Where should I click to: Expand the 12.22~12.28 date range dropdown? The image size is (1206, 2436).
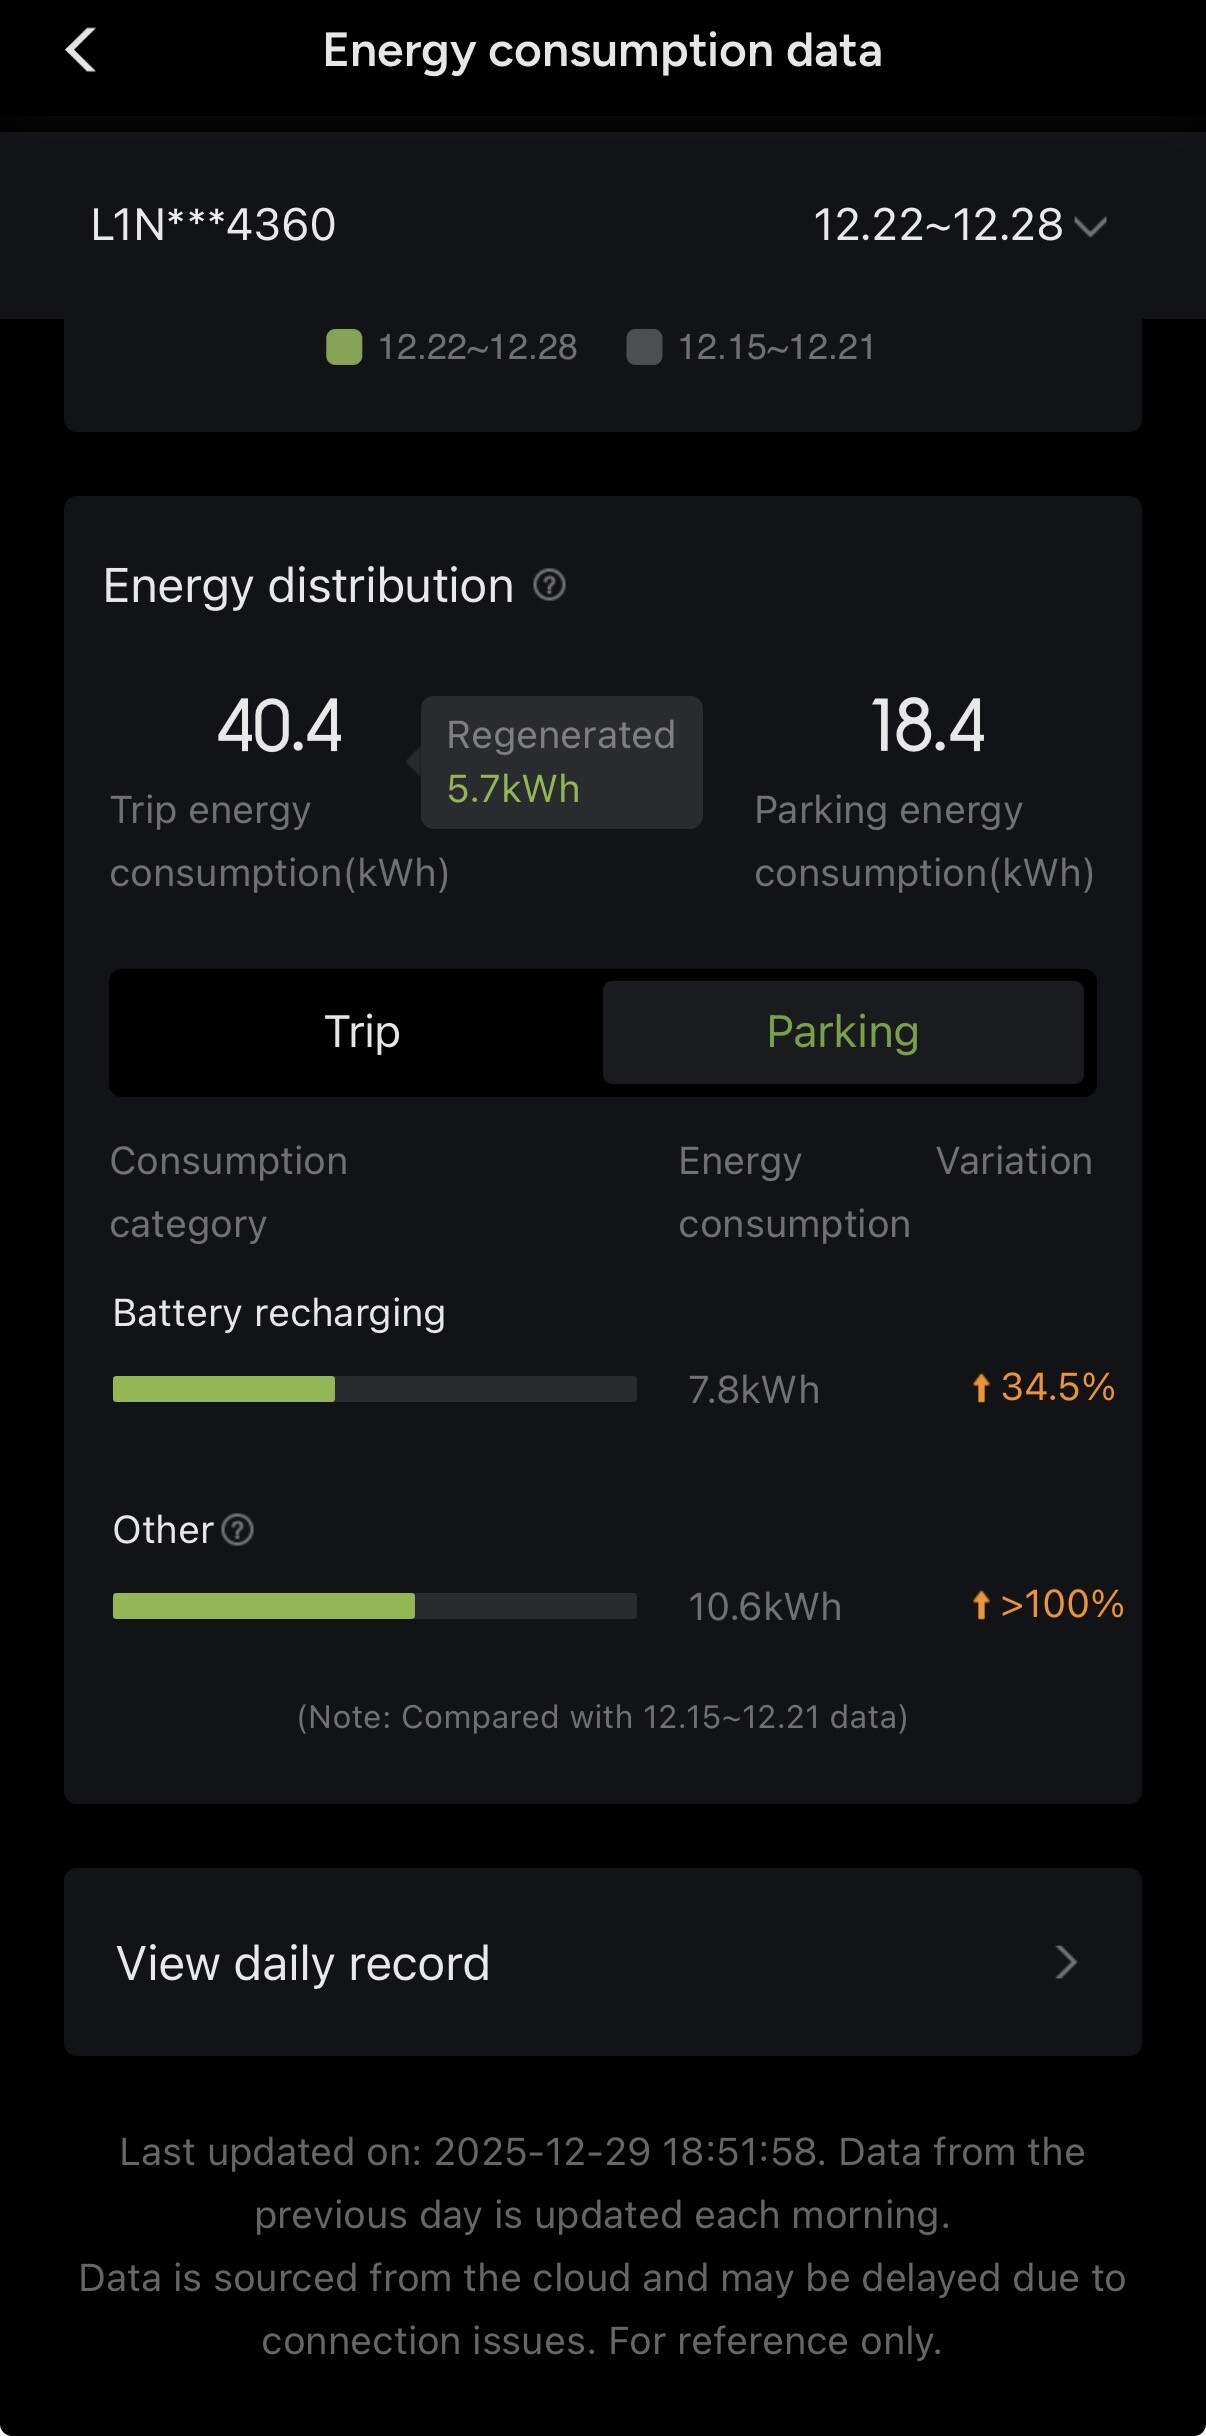[938, 225]
